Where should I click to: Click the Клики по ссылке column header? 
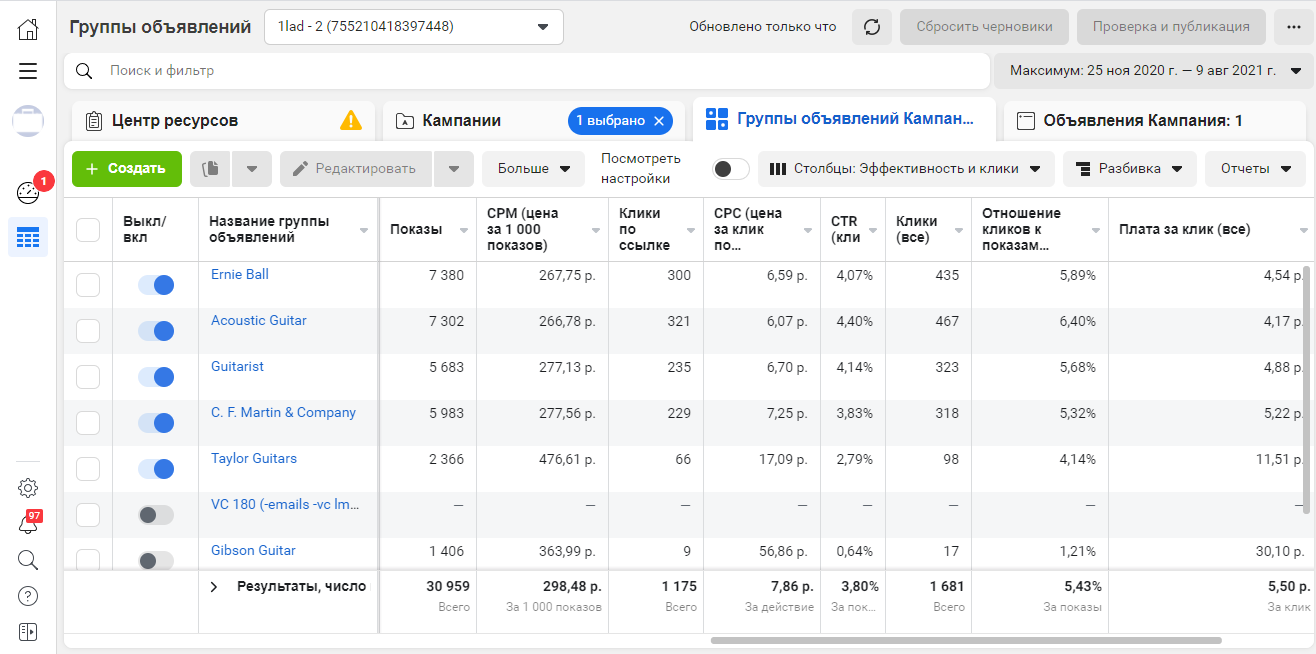pos(655,230)
